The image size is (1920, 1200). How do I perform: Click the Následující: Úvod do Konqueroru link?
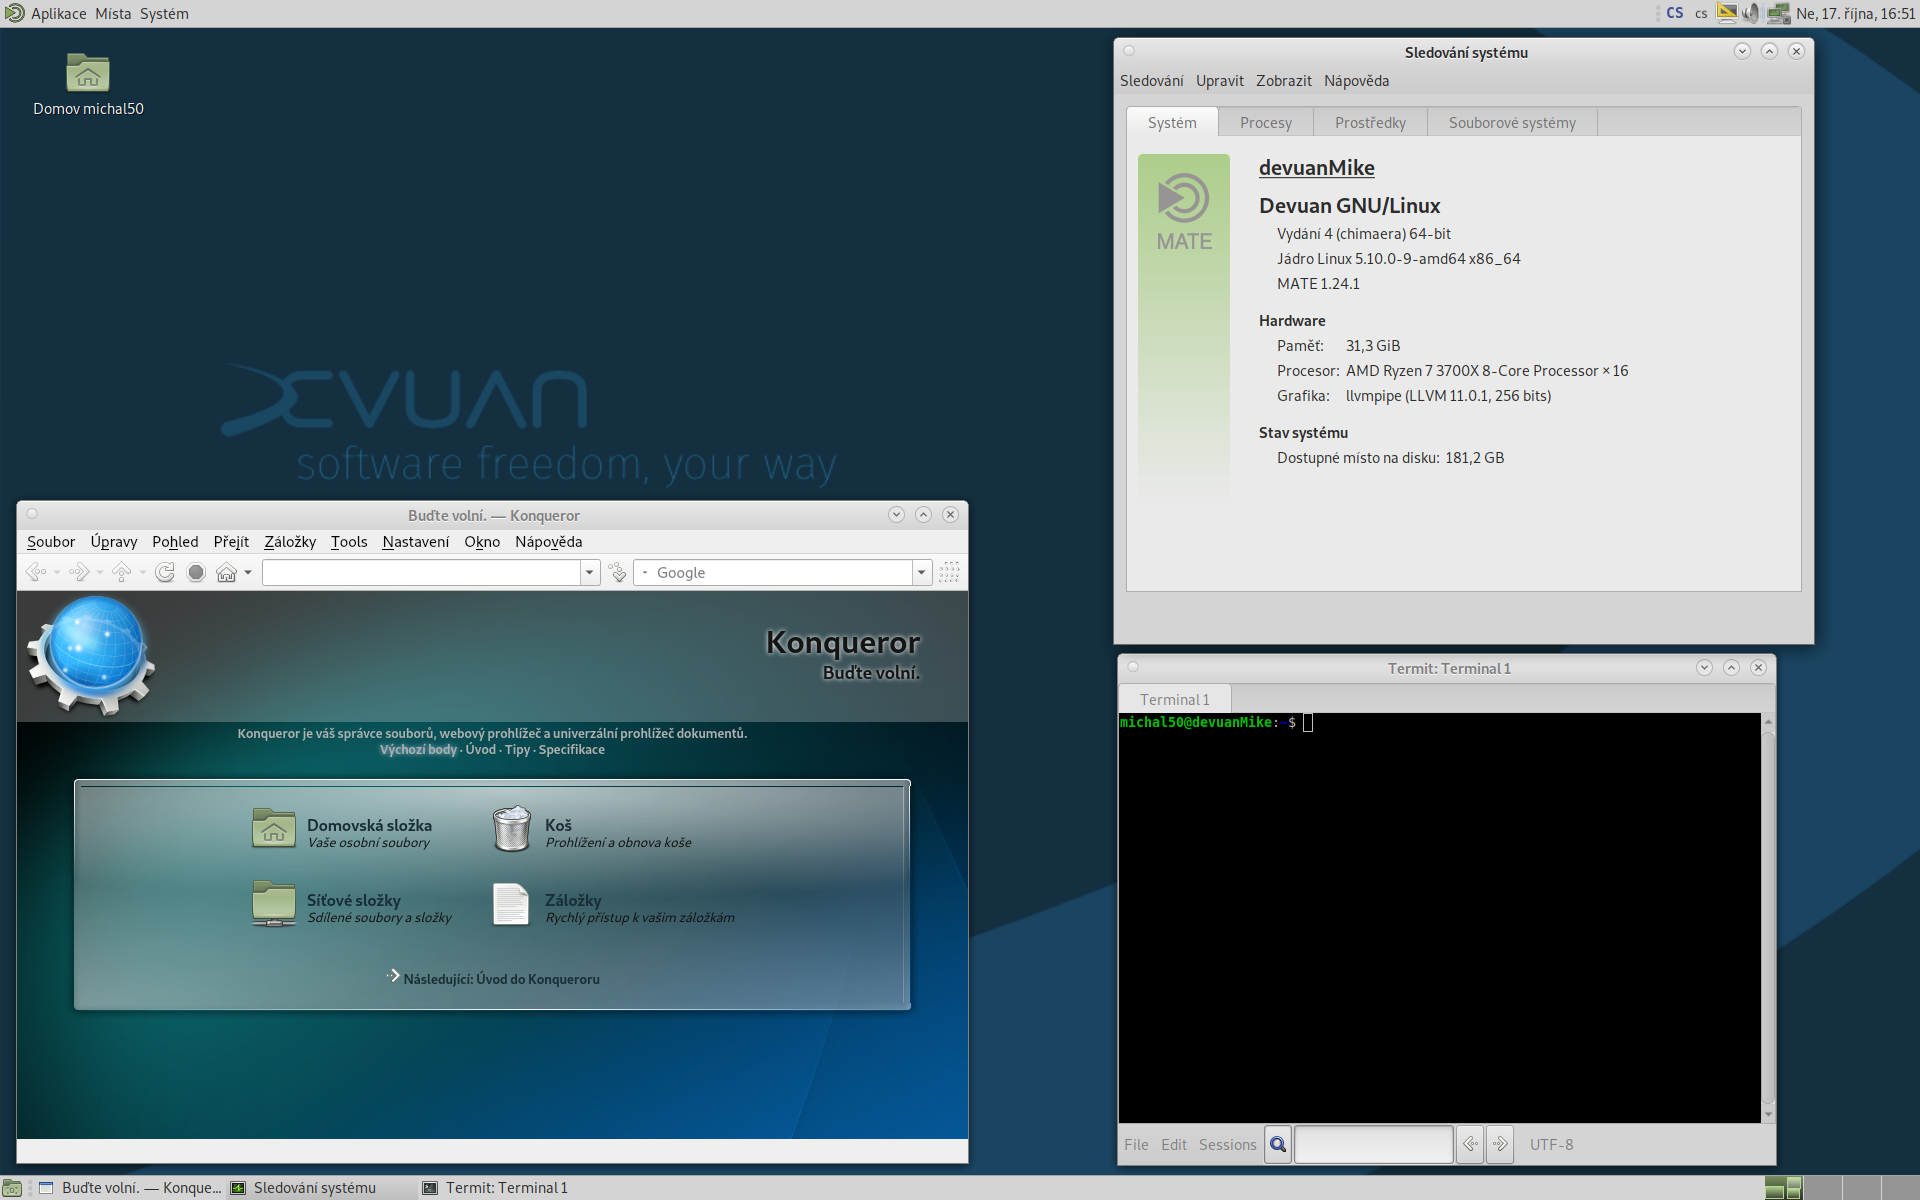[501, 979]
